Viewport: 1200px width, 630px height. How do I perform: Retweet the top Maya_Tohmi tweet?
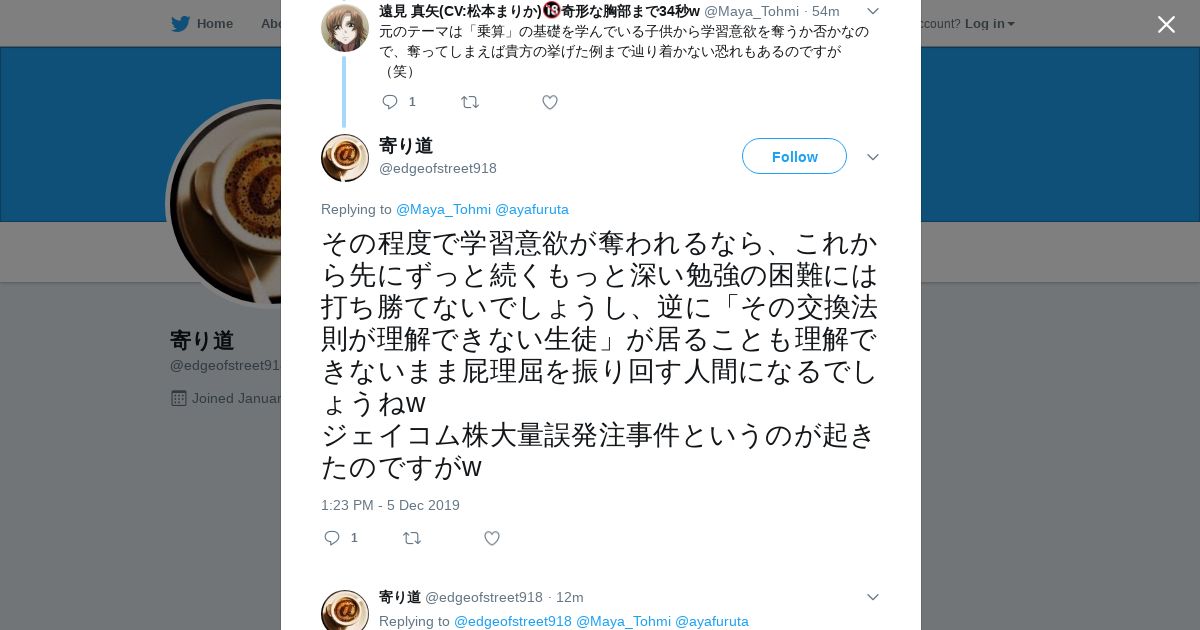point(470,102)
